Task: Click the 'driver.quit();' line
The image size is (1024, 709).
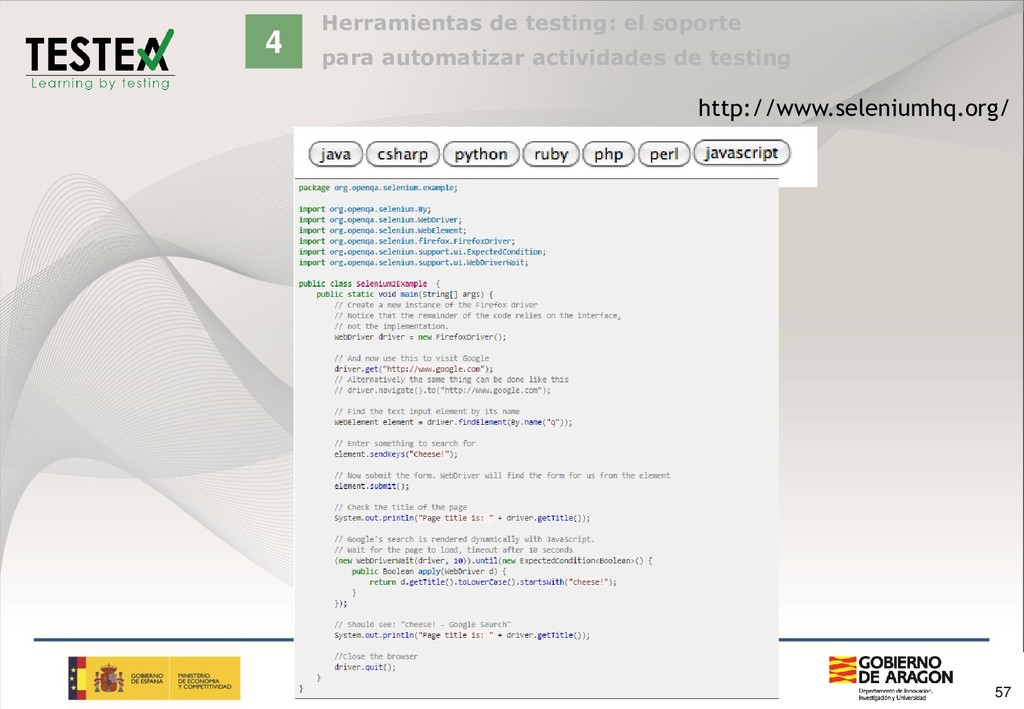Action: point(365,667)
